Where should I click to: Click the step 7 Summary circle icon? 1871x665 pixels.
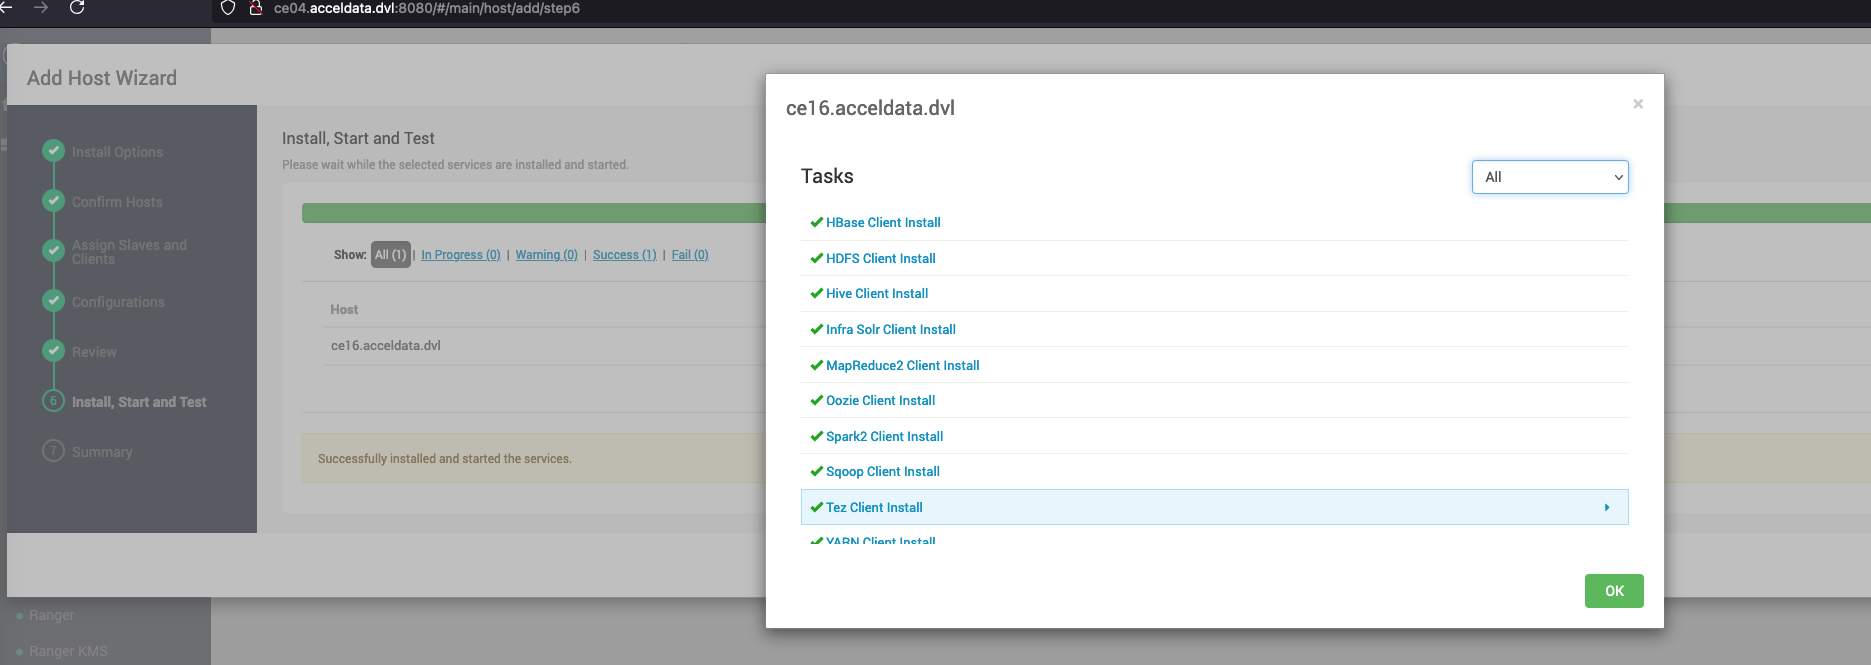pyautogui.click(x=54, y=451)
